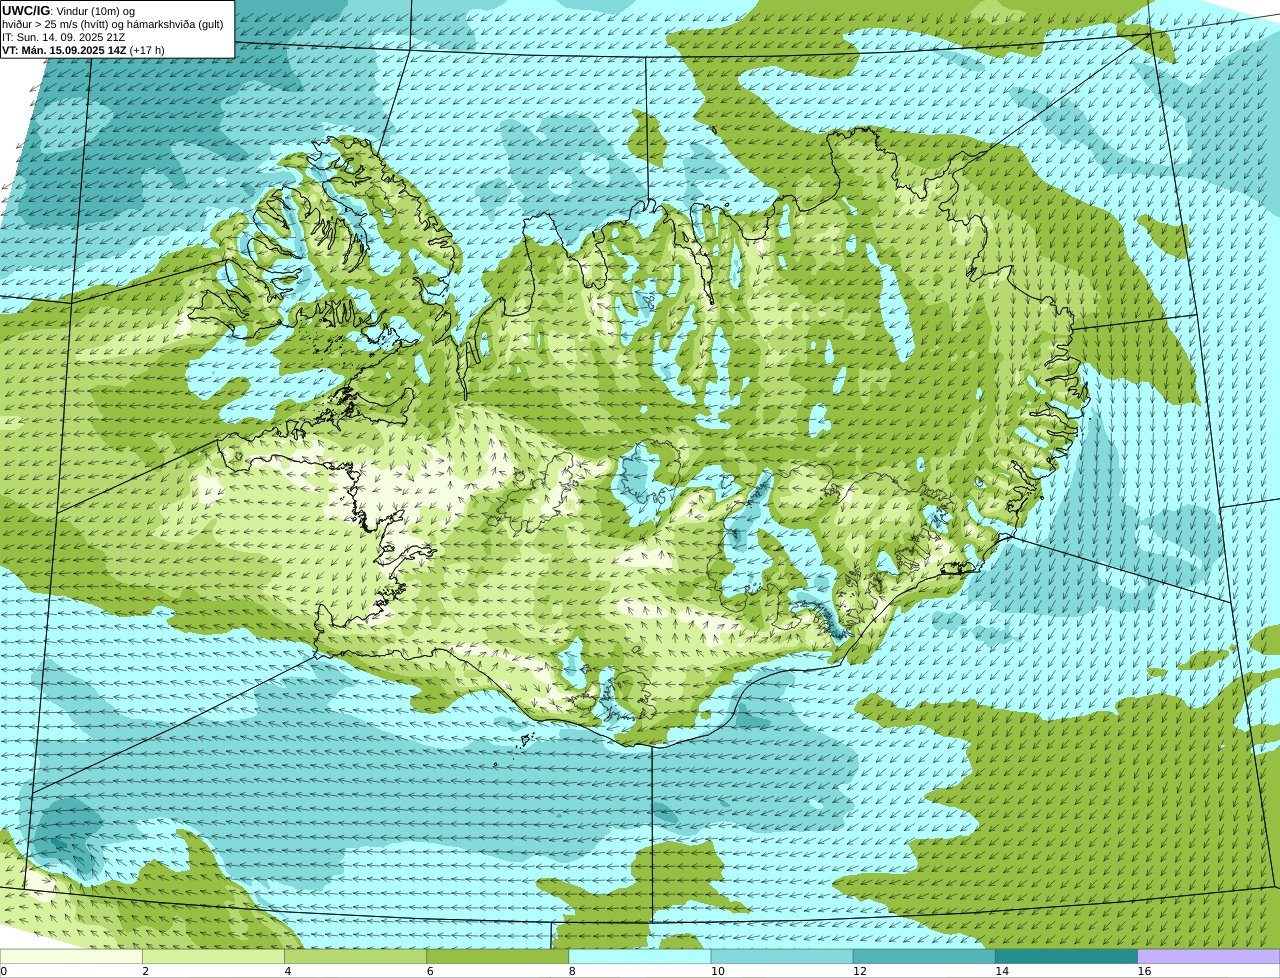1280x978 pixels.
Task: Click the legend scale label "14"
Action: pyautogui.click(x=1001, y=971)
